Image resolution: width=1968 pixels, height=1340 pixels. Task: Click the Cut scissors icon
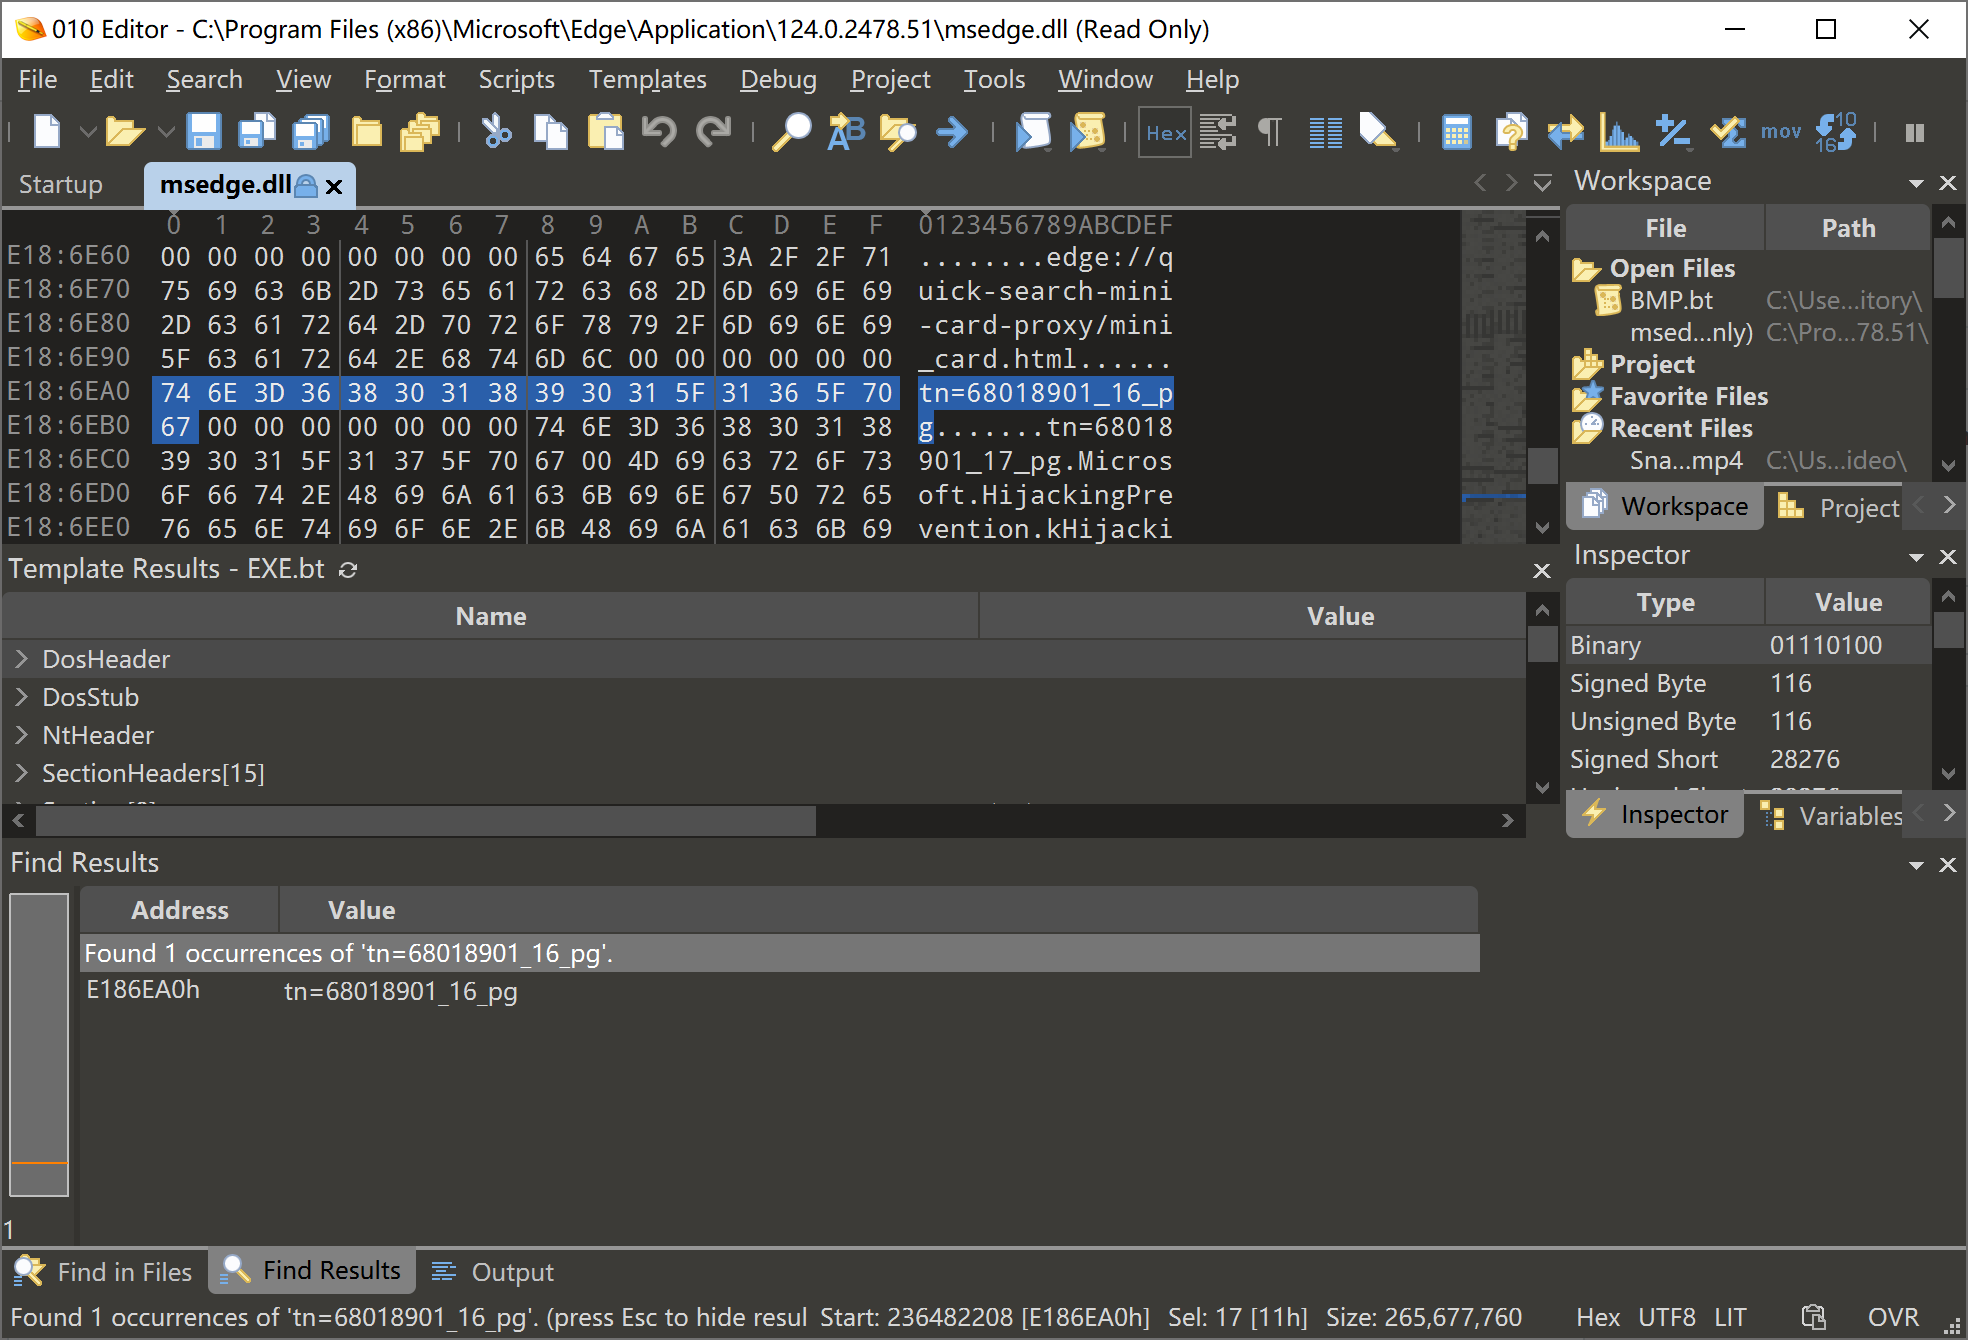pyautogui.click(x=496, y=132)
